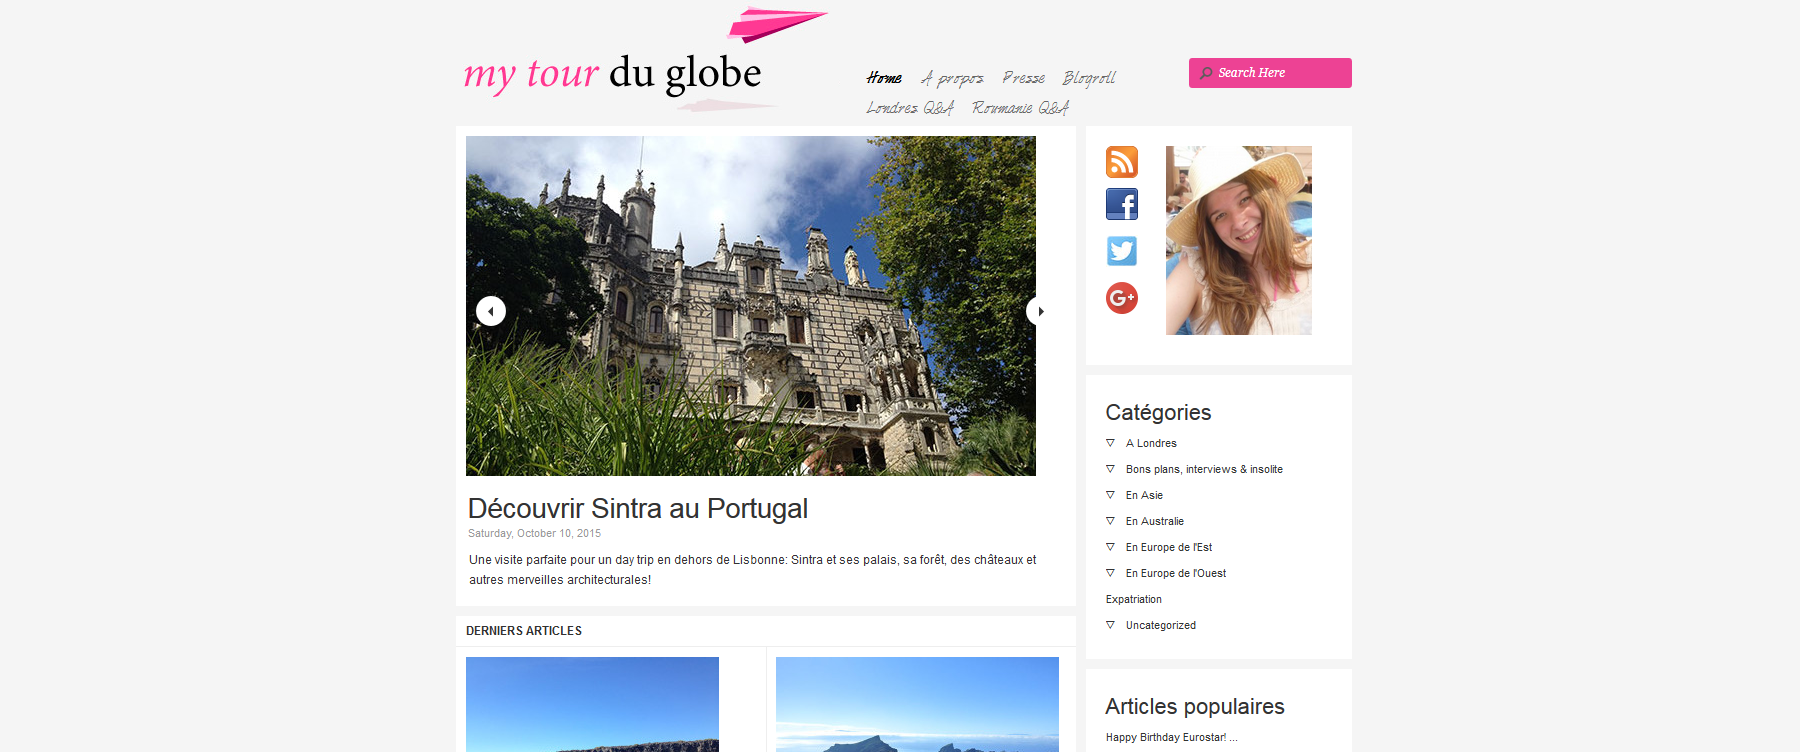Expand the En Europe de l'Ouest triangle
The width and height of the screenshot is (1800, 752).
click(x=1110, y=572)
